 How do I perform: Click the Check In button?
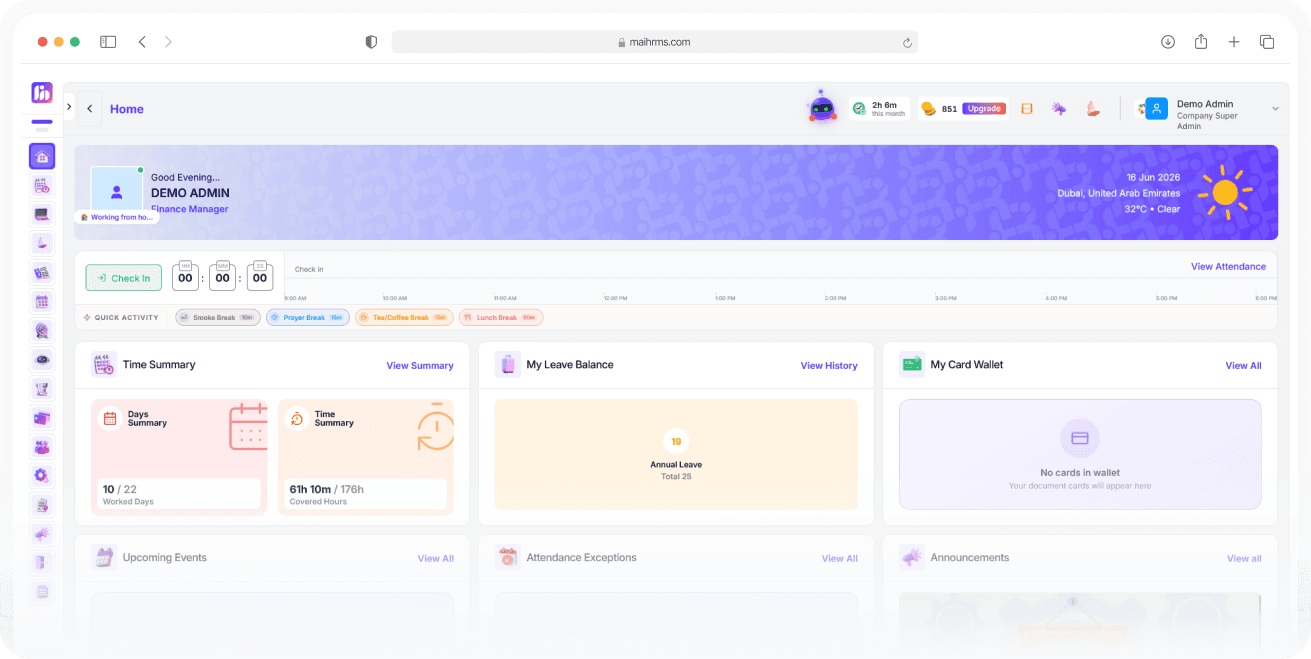click(124, 278)
